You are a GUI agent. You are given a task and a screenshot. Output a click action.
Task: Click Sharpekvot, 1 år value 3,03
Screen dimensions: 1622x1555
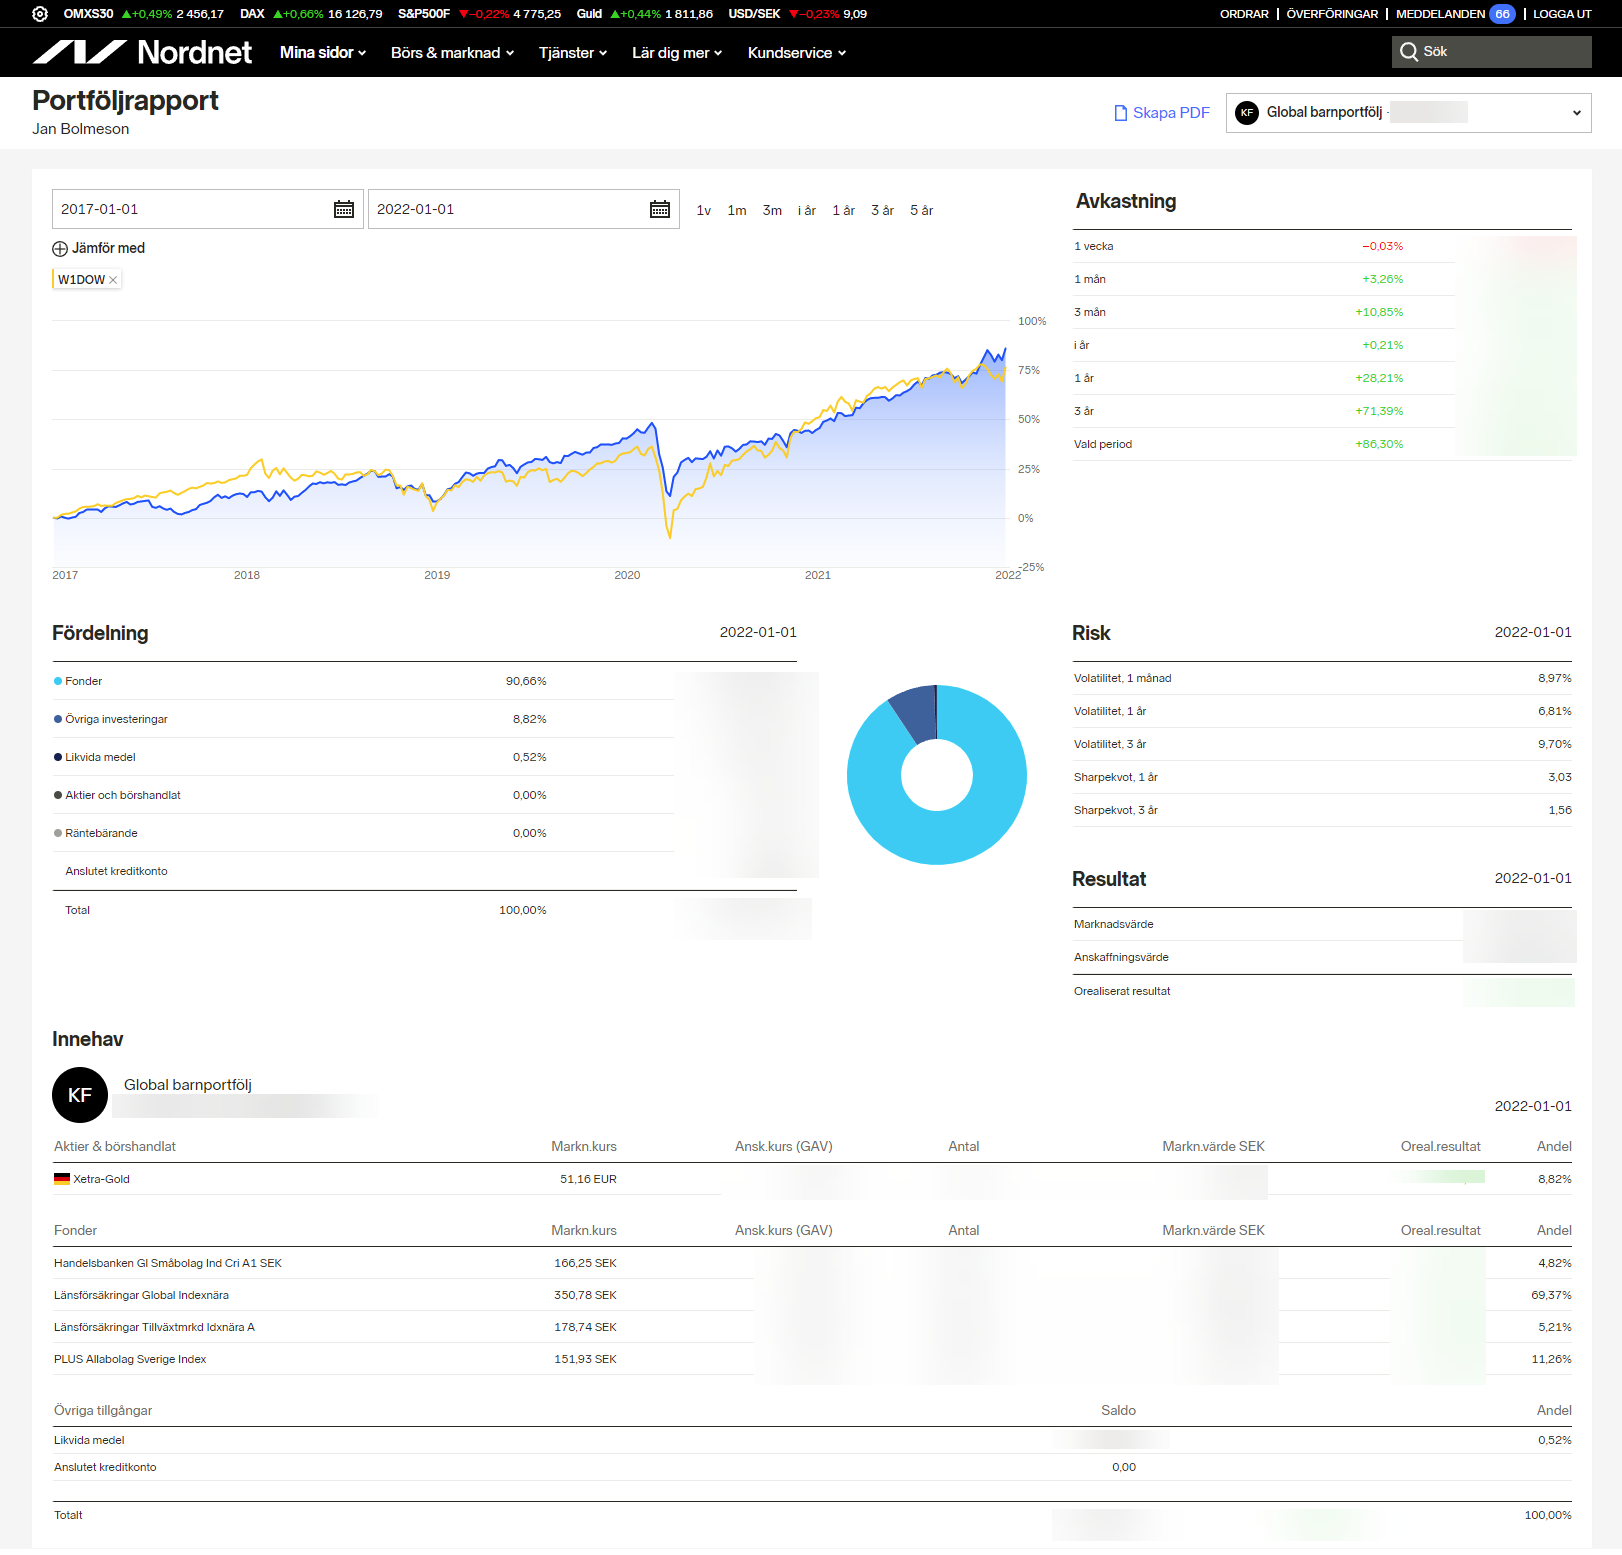1560,777
